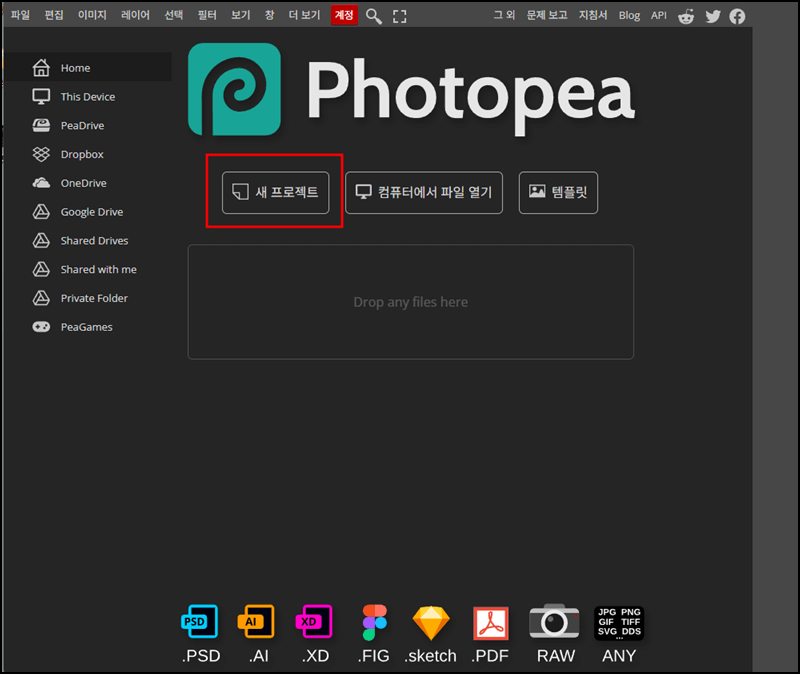Click 컴퓨터에서 파일 열기 button
The width and height of the screenshot is (800, 674).
424,192
